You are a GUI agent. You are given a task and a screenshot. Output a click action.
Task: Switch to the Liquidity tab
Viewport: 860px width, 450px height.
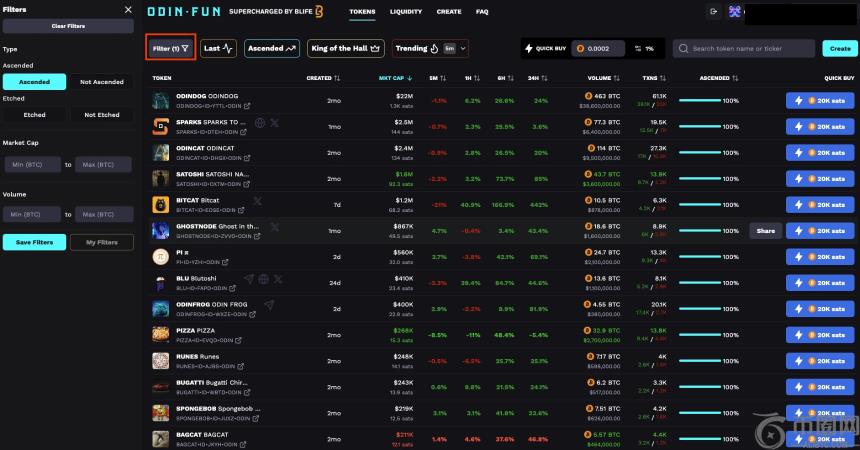tap(405, 12)
